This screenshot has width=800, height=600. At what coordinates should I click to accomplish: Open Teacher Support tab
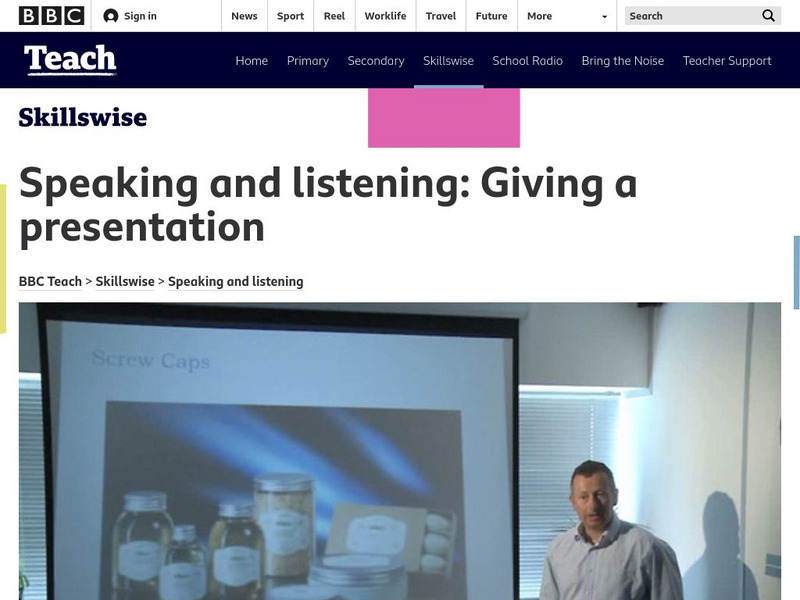click(727, 61)
